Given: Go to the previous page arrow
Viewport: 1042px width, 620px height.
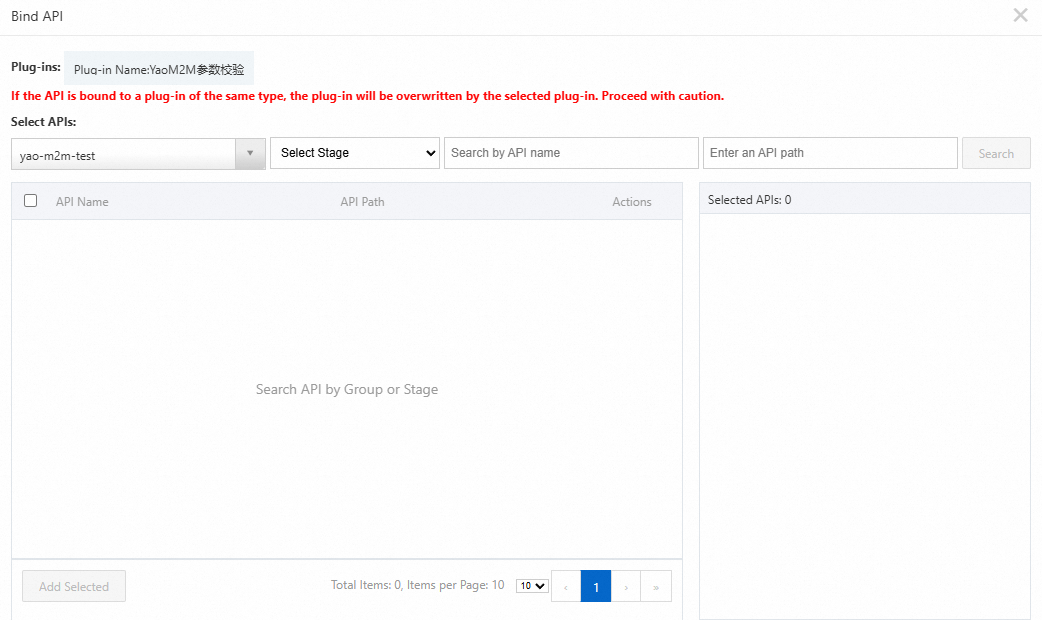Looking at the screenshot, I should point(566,587).
